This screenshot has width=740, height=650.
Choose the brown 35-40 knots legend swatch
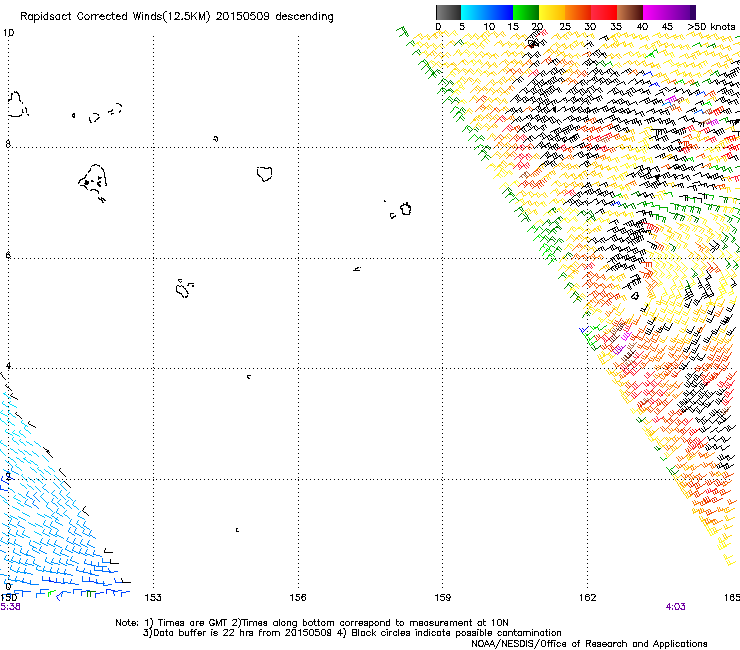pos(630,12)
